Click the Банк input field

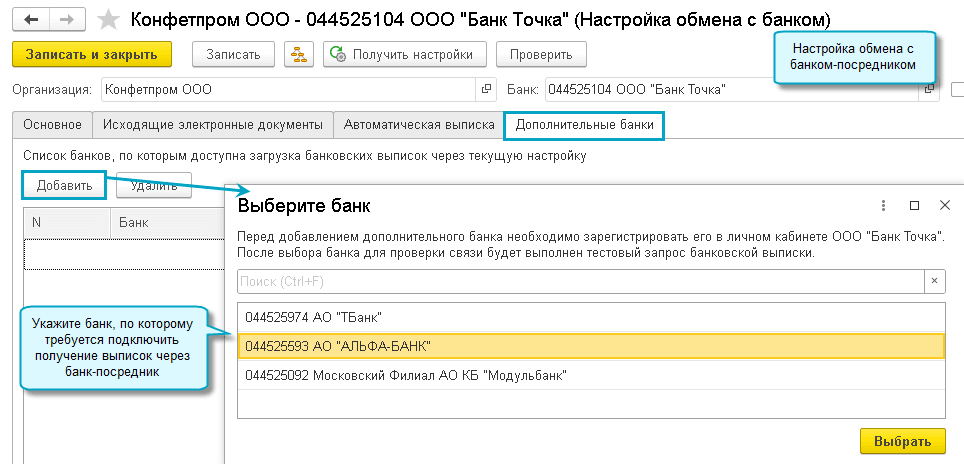[x=732, y=90]
